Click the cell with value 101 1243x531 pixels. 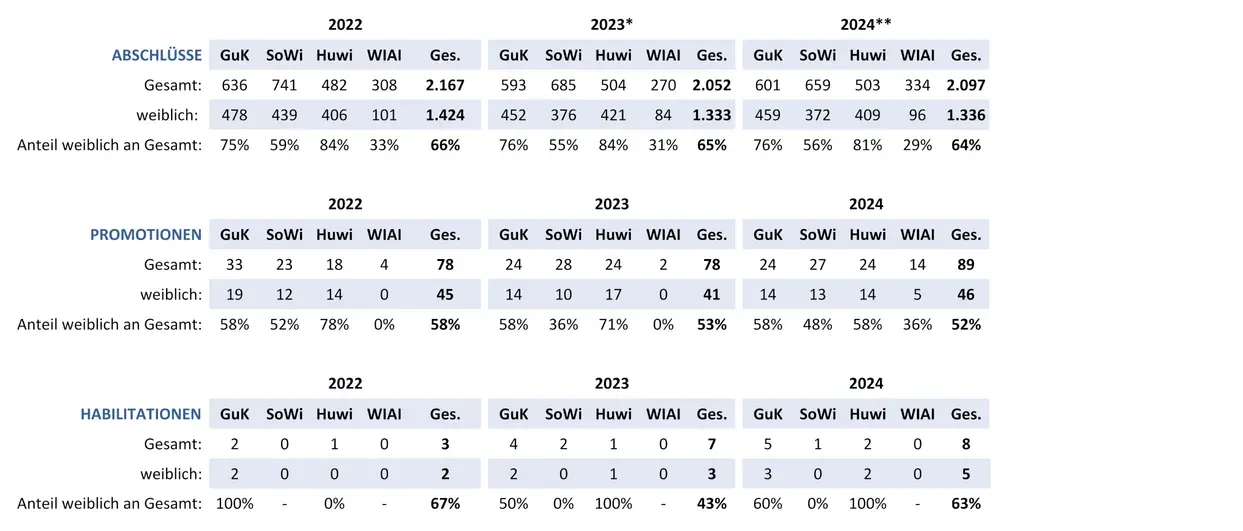click(x=384, y=115)
